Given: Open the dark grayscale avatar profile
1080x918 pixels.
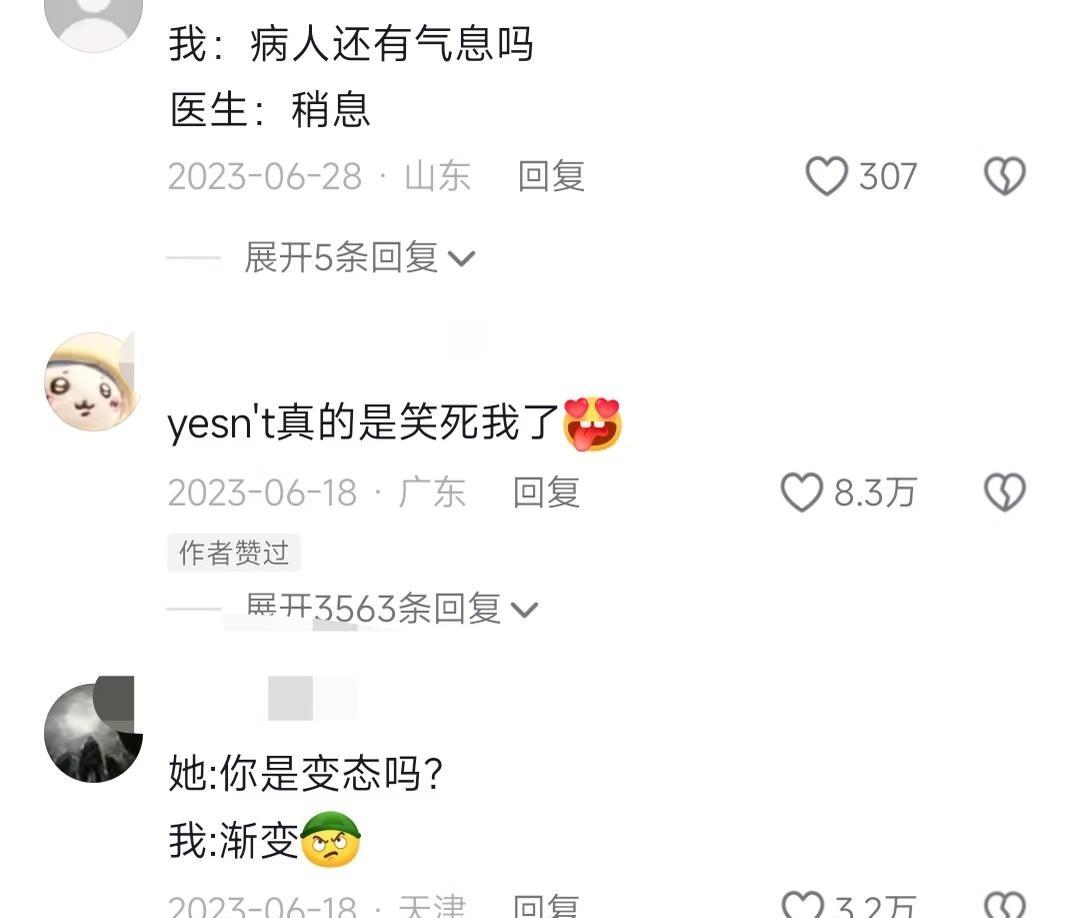Looking at the screenshot, I should (93, 733).
